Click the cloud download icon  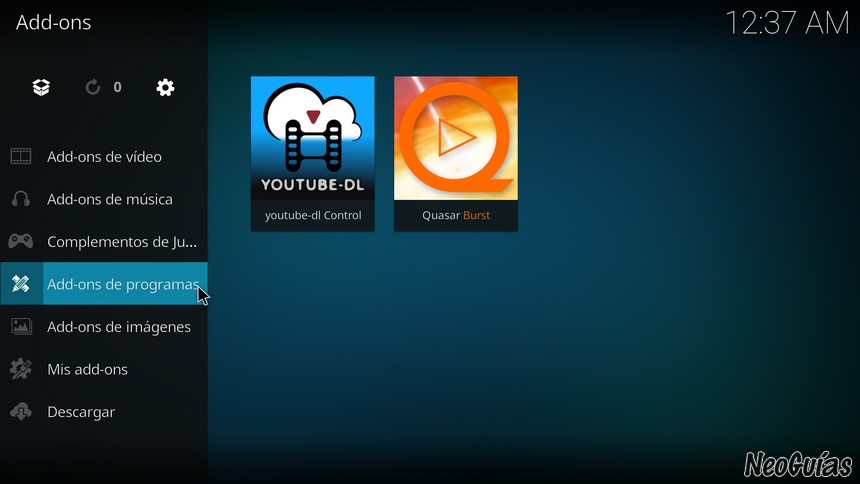coord(21,412)
